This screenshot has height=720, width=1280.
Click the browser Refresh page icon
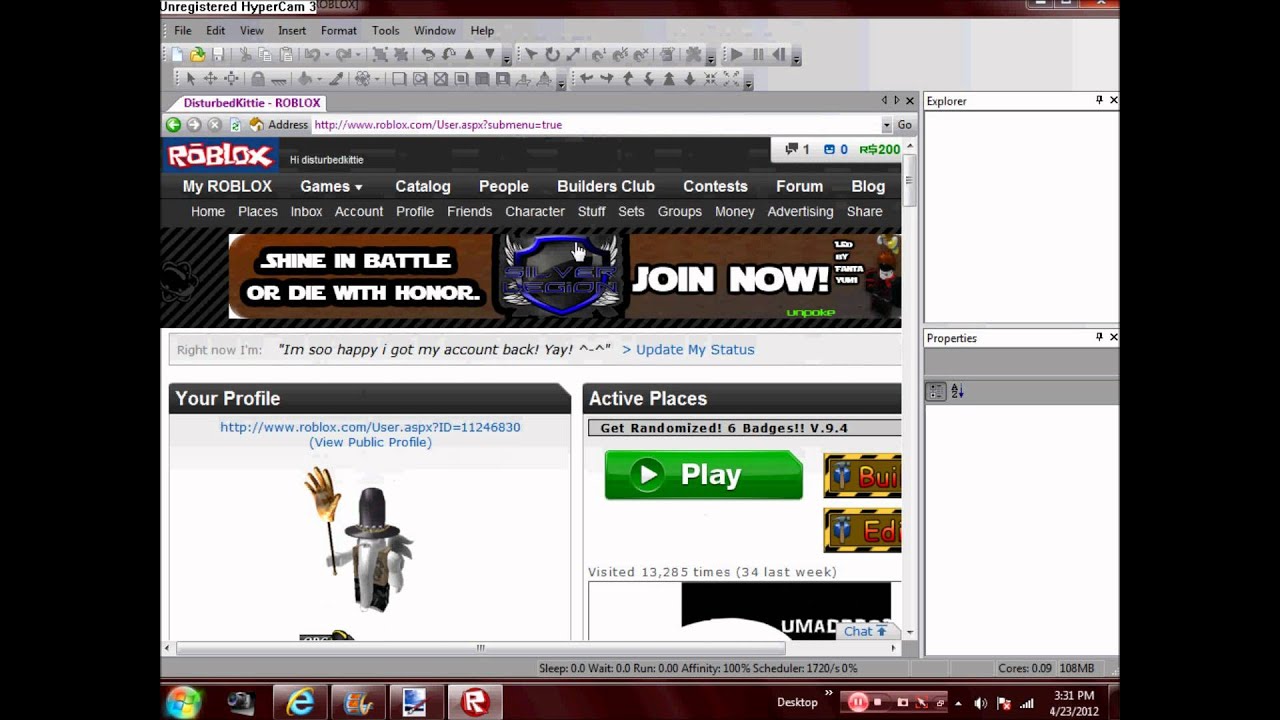pos(235,125)
